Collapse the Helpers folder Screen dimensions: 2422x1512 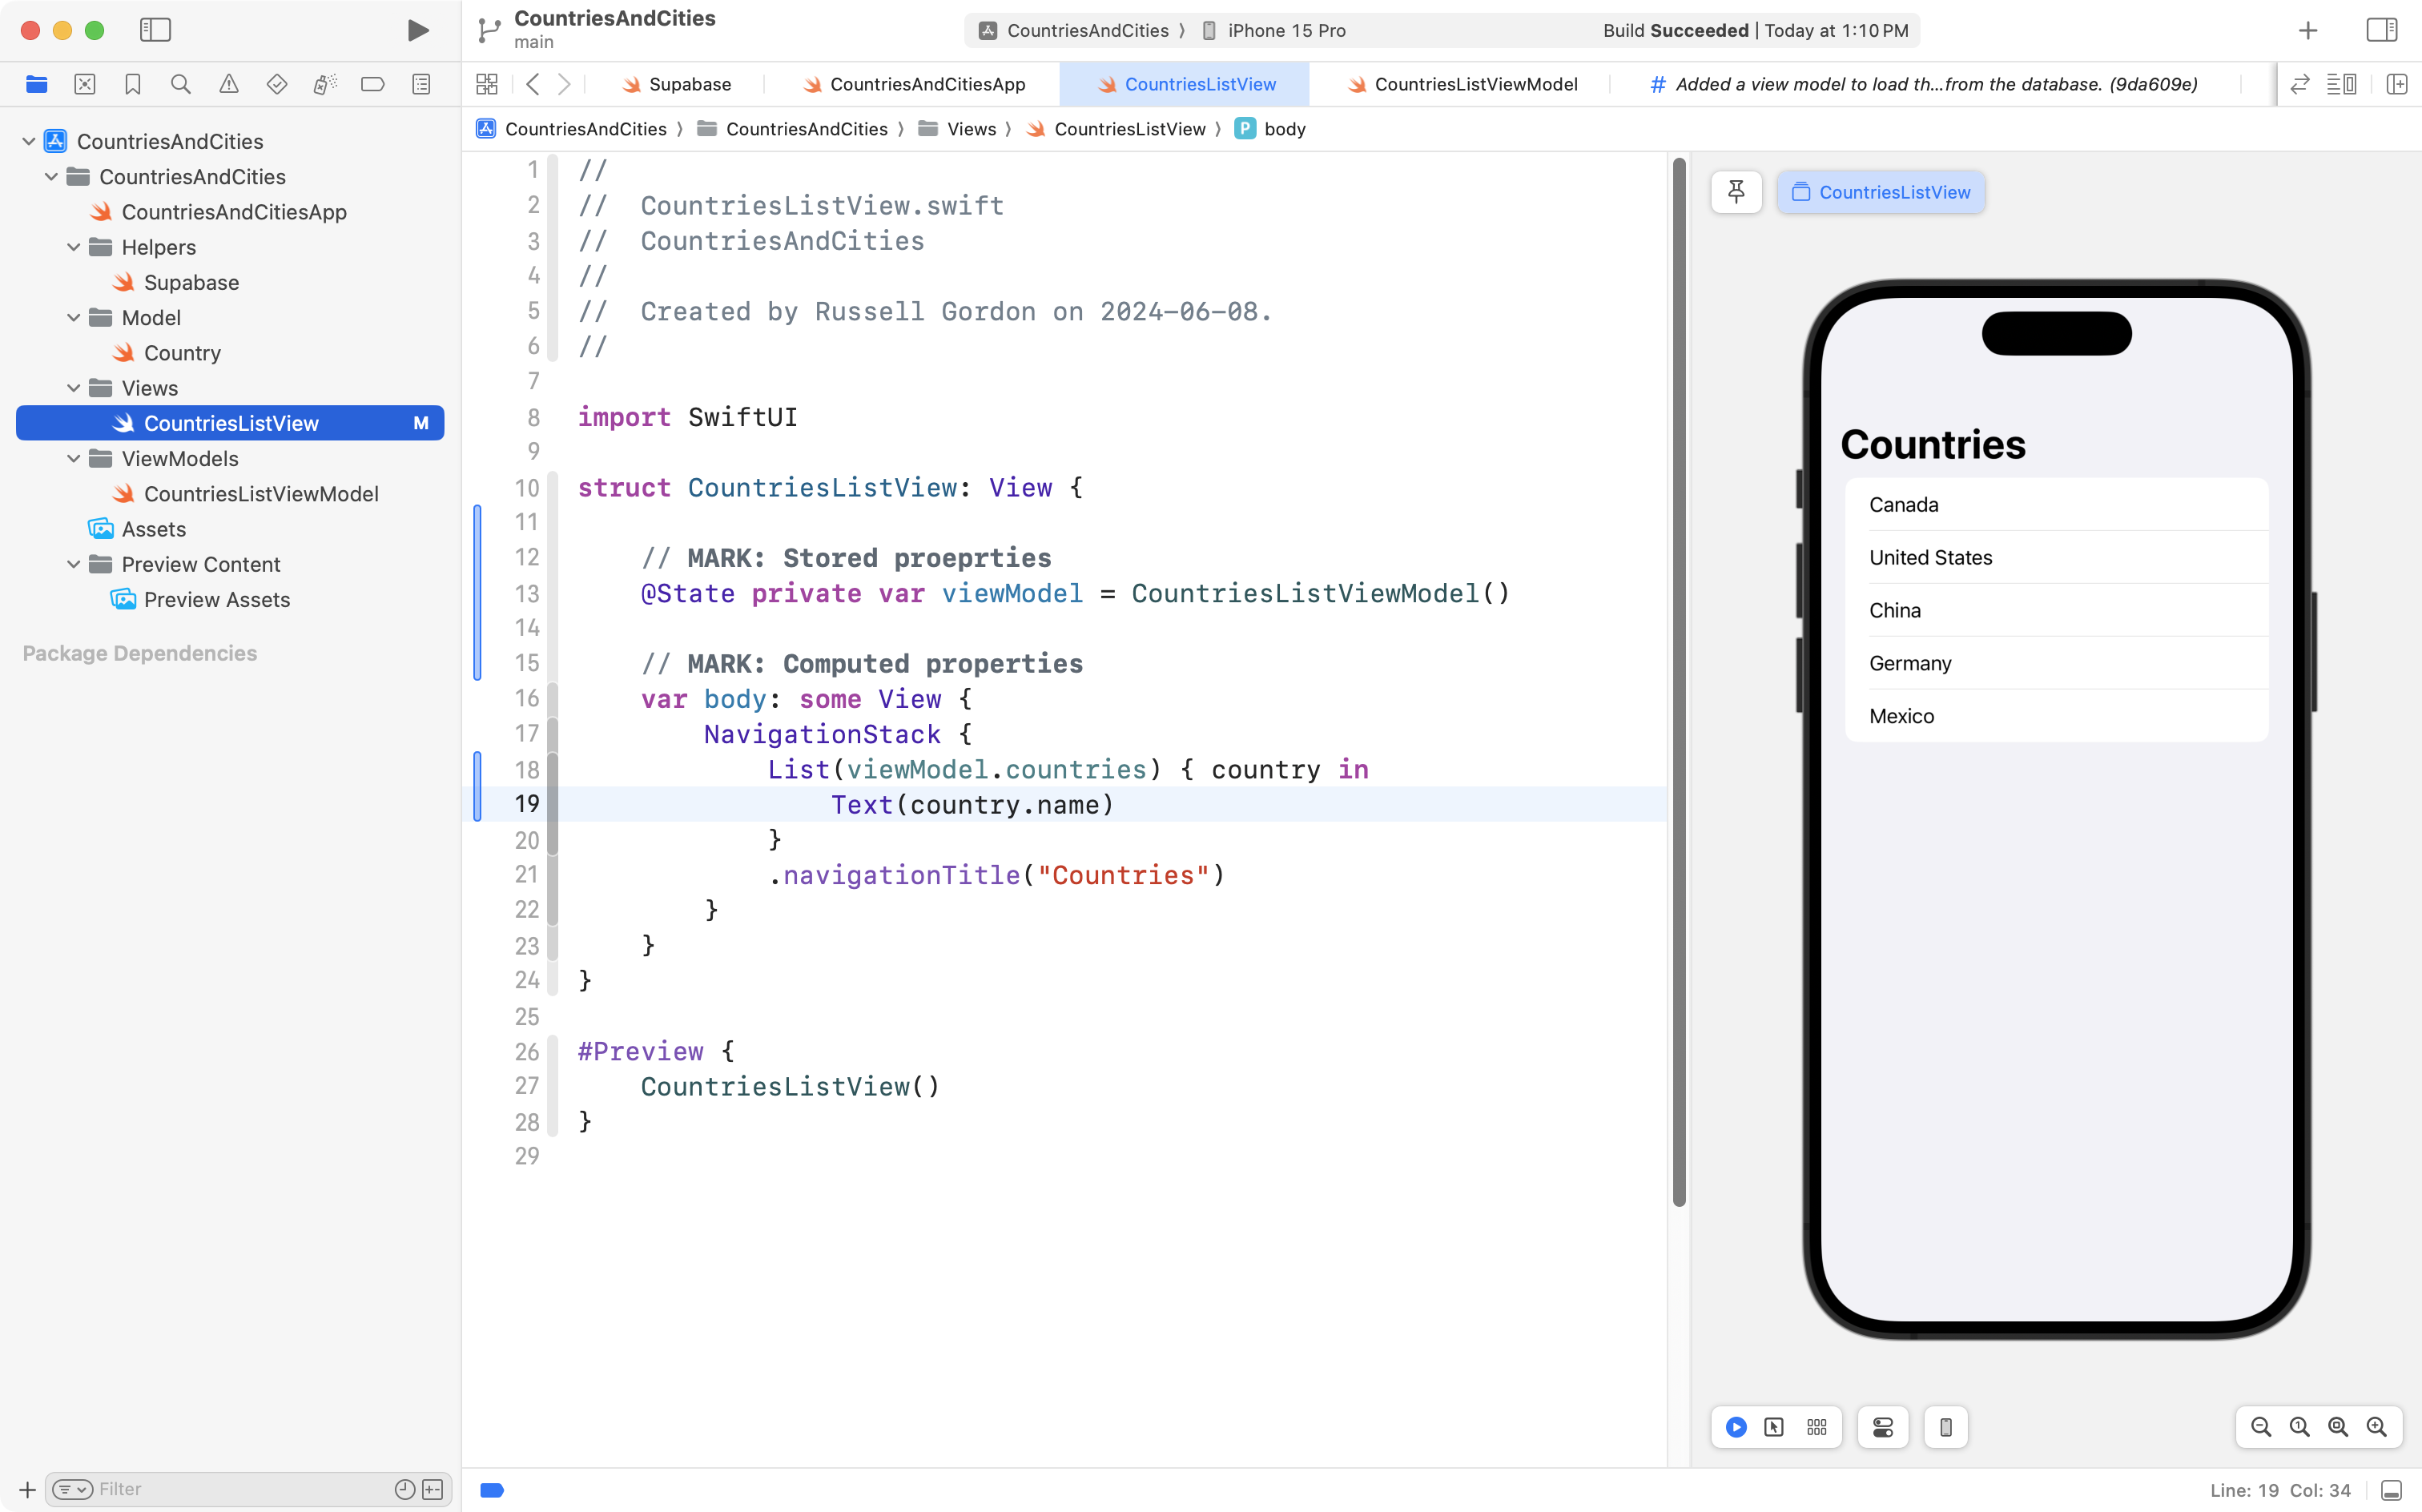point(74,247)
